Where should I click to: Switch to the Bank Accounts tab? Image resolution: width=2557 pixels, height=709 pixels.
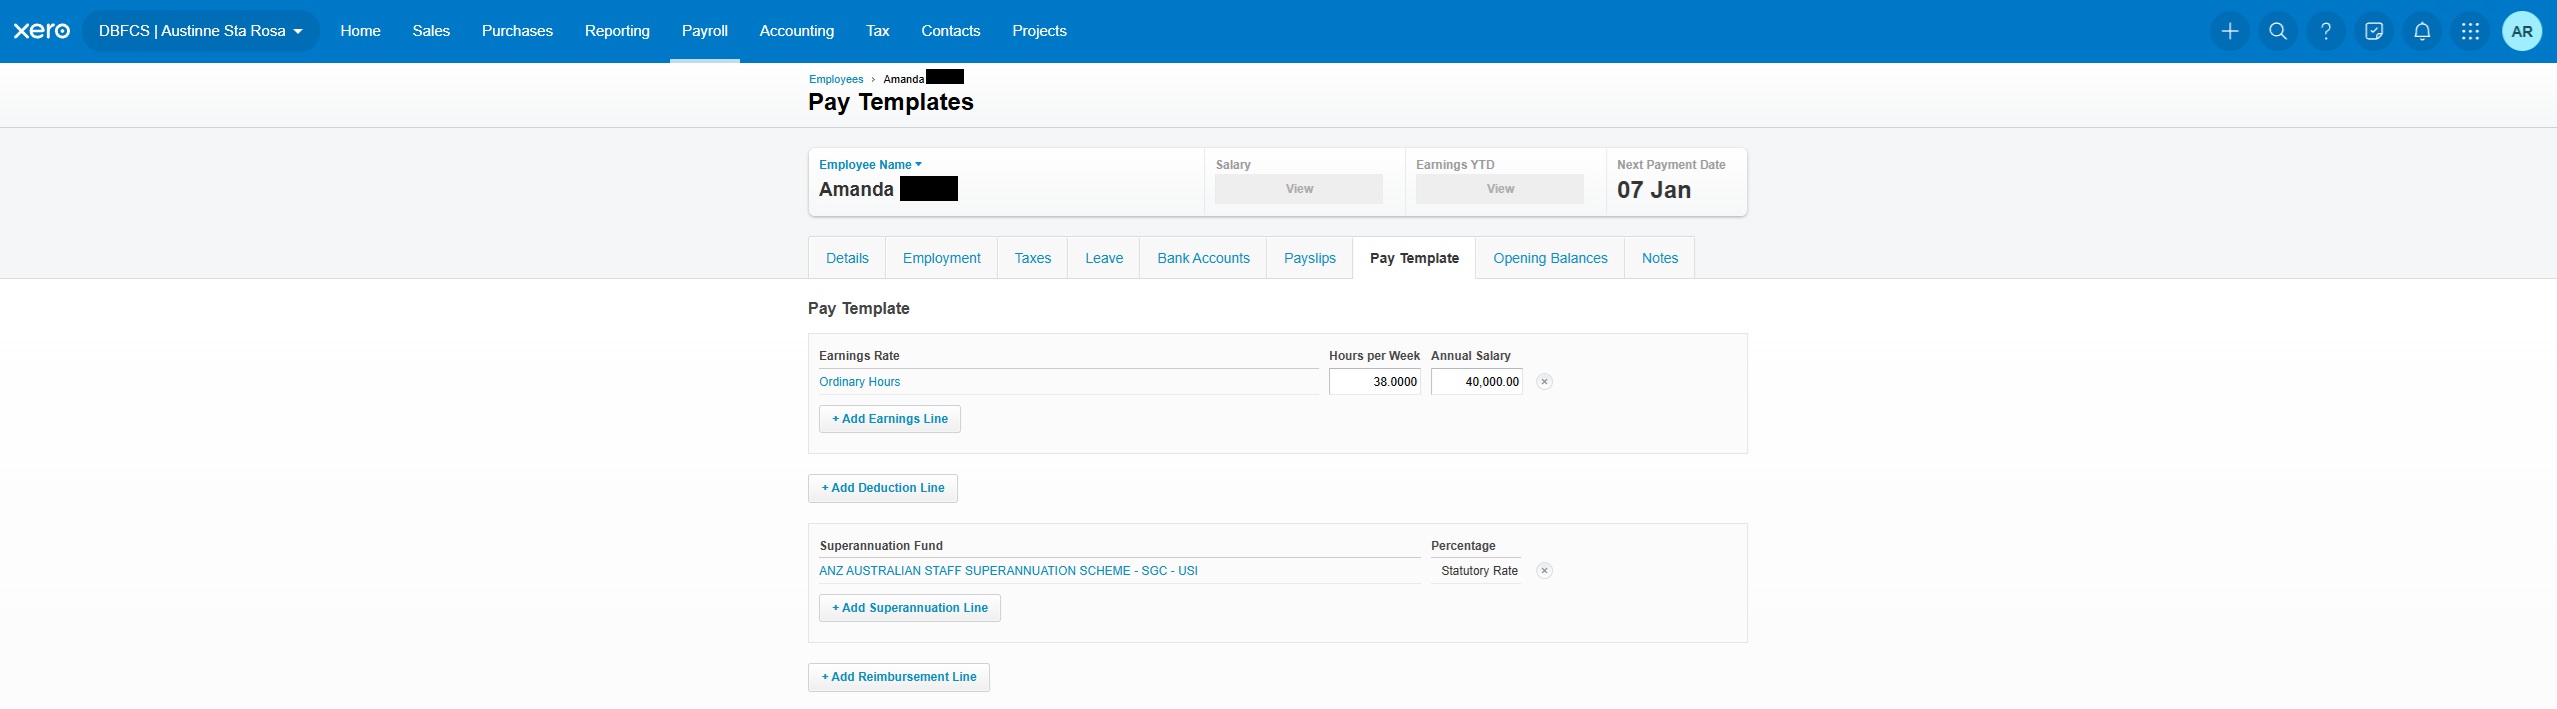point(1203,258)
